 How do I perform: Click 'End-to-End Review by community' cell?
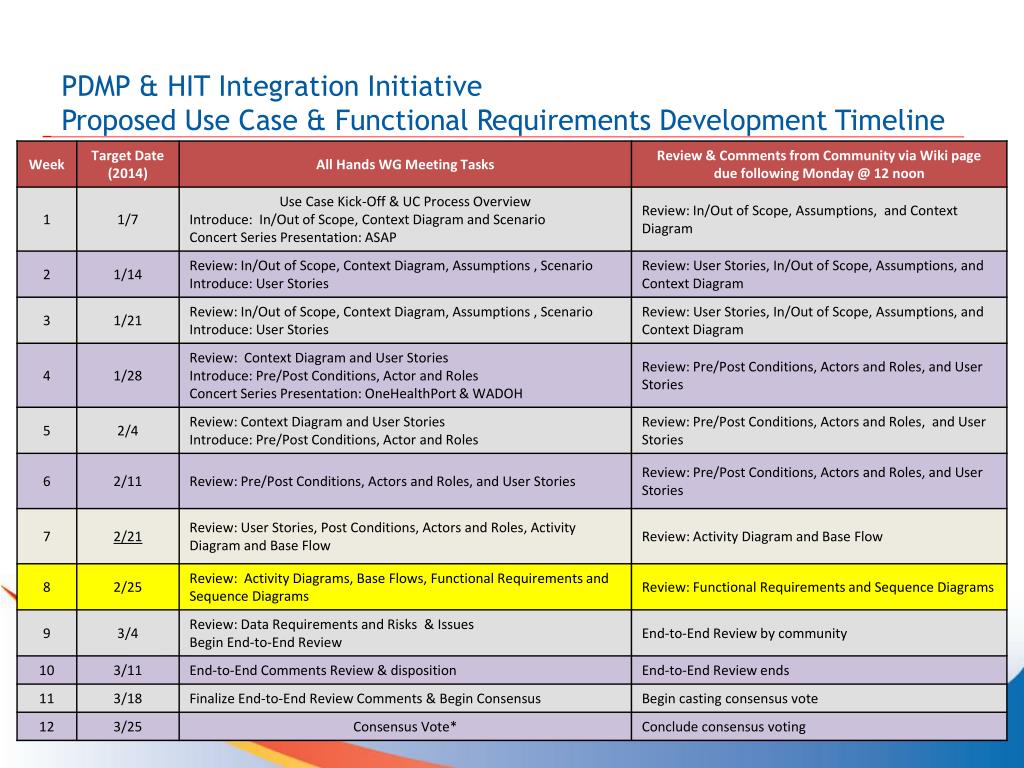819,633
